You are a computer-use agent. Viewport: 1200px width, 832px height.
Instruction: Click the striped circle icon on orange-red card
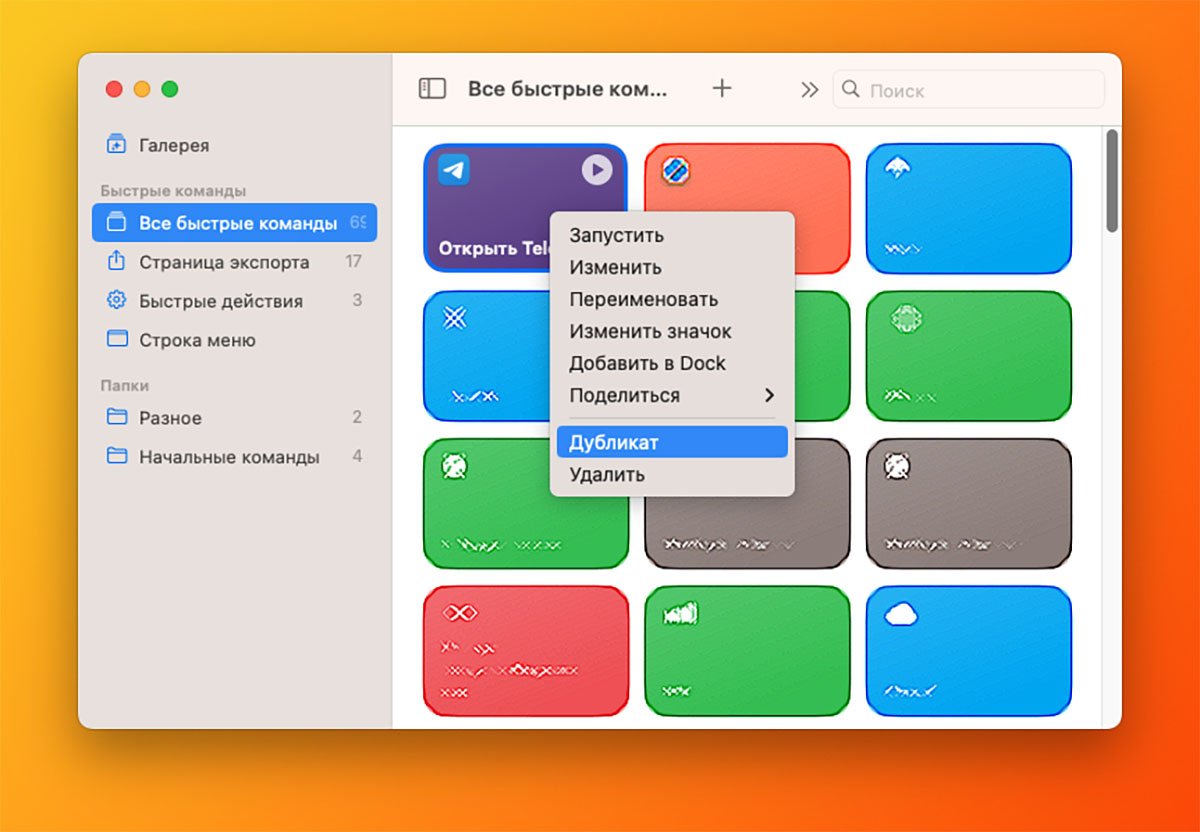point(677,171)
